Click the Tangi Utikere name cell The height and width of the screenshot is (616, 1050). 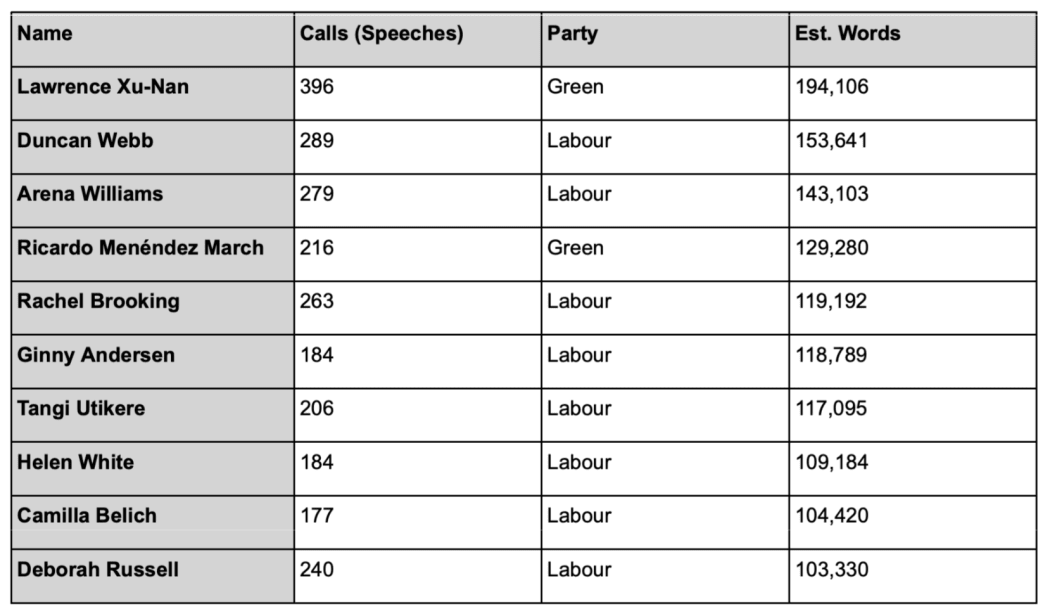pyautogui.click(x=81, y=408)
